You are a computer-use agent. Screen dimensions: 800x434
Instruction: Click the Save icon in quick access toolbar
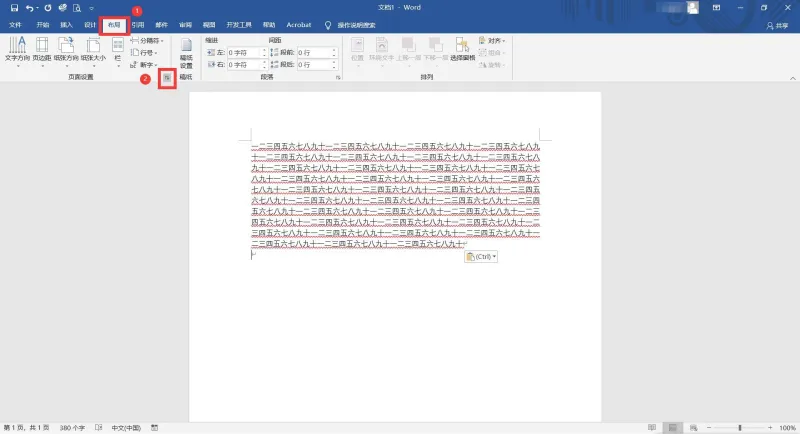coord(14,8)
